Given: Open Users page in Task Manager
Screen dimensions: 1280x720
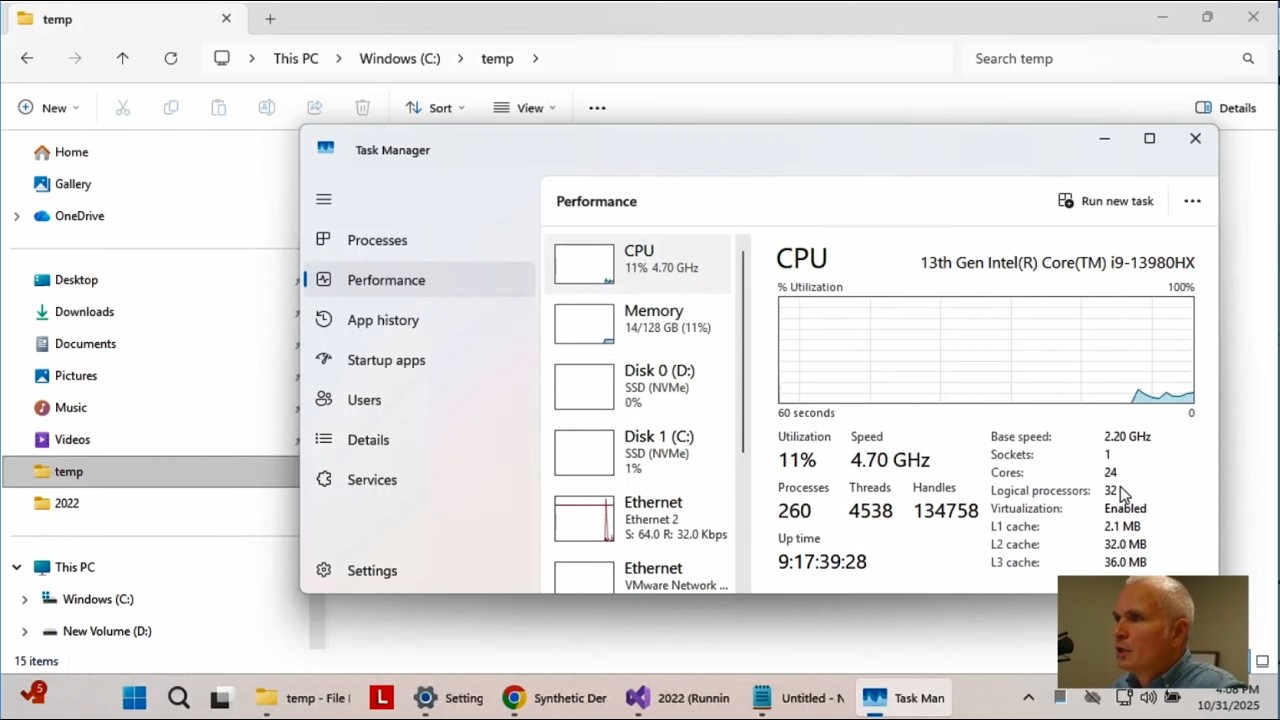Looking at the screenshot, I should pos(419,400).
